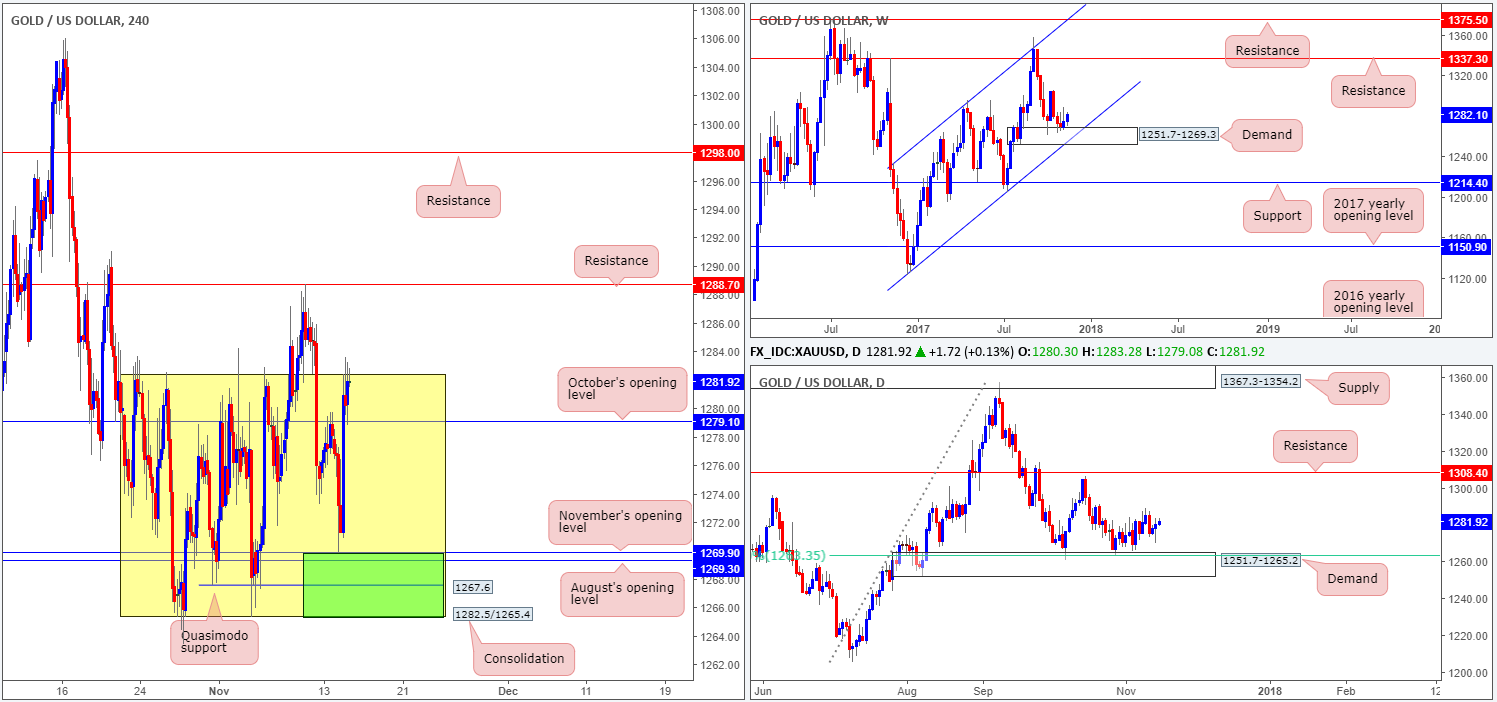Click the 1267.6 price tag
The image size is (1497, 702).
[x=473, y=588]
